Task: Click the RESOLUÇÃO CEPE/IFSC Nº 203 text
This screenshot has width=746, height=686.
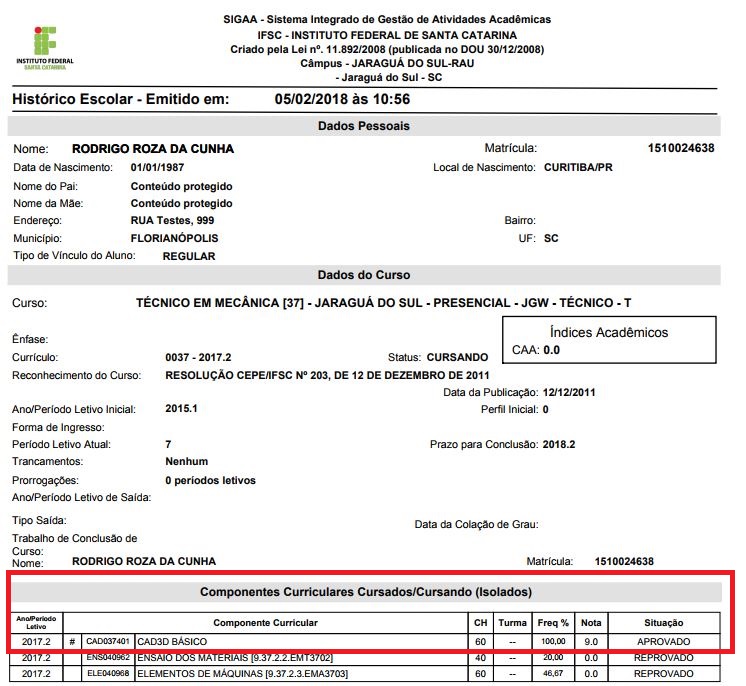Action: click(x=327, y=376)
